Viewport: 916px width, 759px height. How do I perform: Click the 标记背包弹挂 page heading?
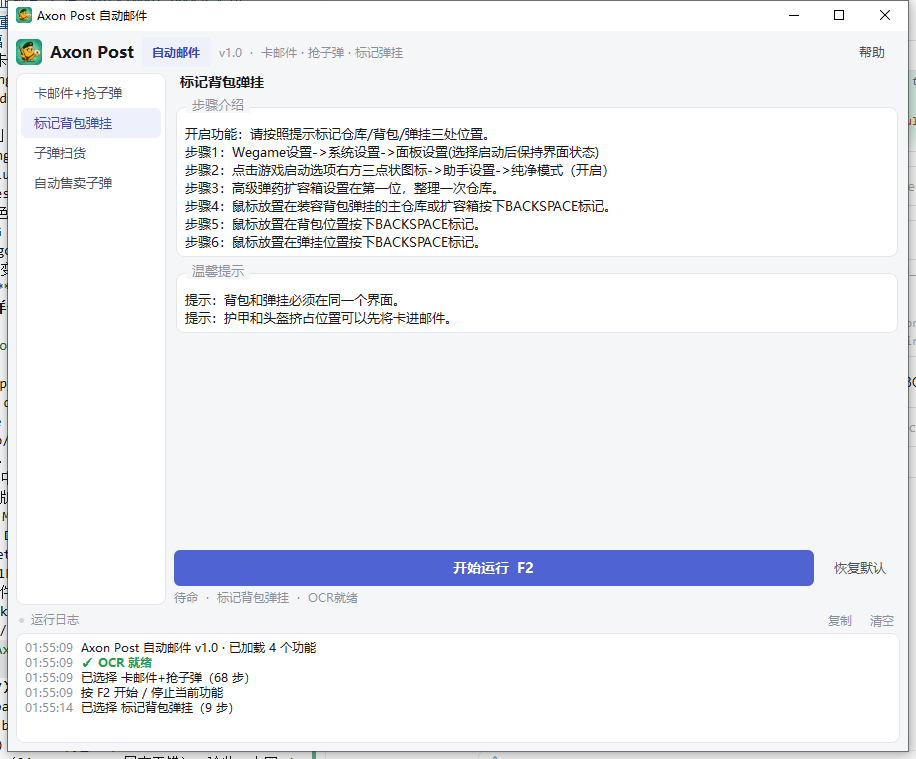(222, 82)
